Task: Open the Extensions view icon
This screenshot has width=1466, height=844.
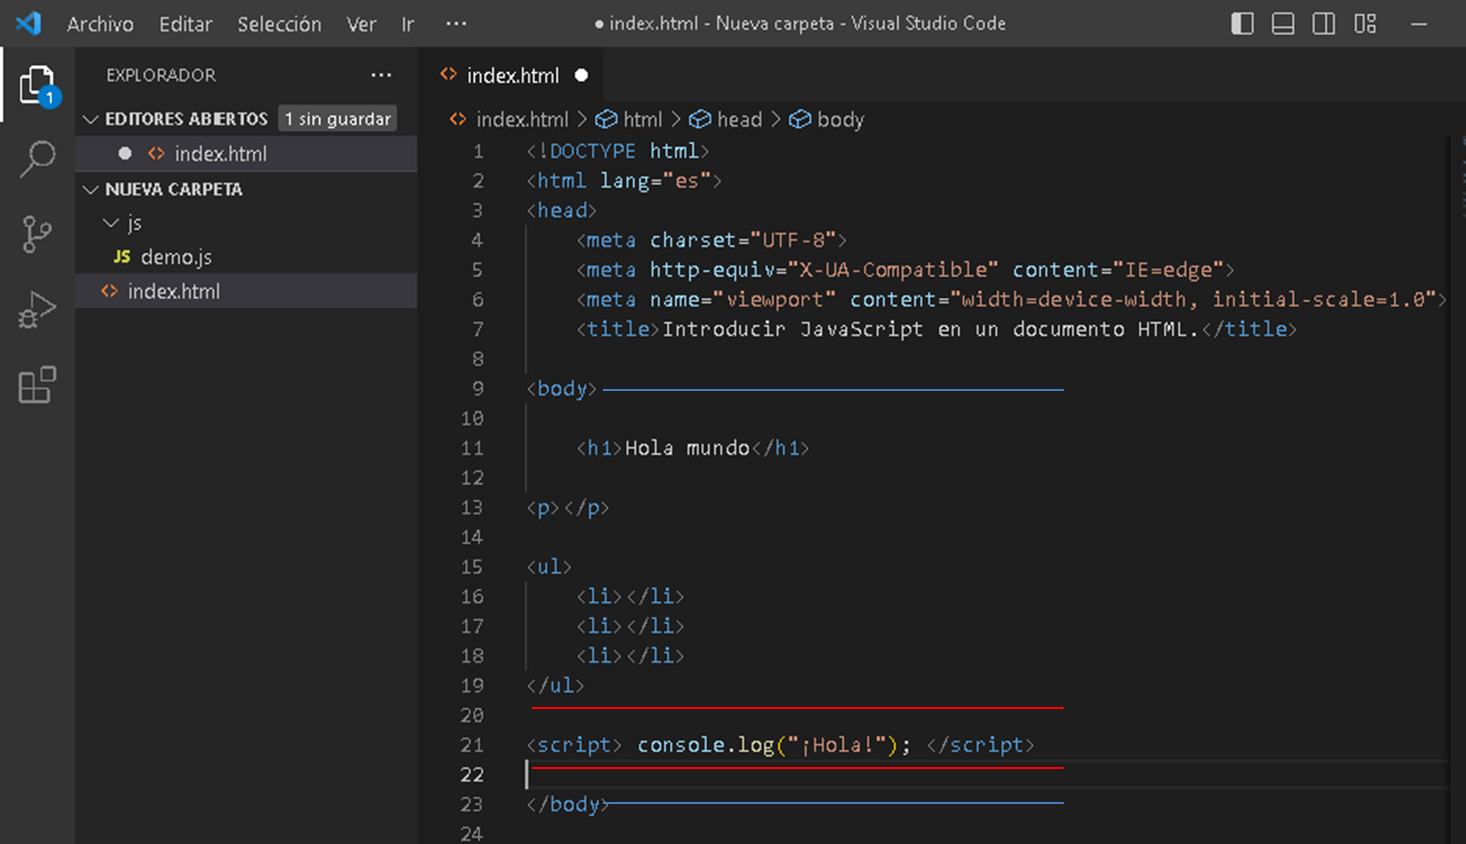Action: 37,385
